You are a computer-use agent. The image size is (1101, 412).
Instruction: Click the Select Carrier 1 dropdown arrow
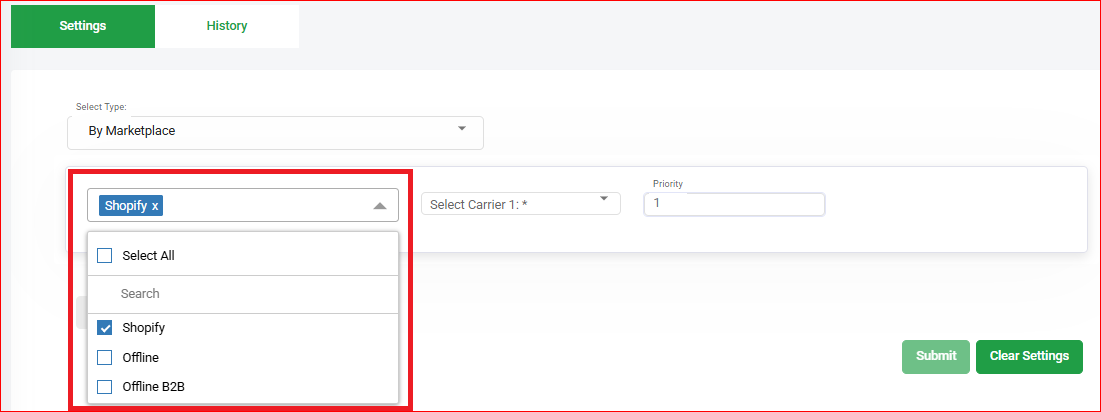pyautogui.click(x=603, y=199)
